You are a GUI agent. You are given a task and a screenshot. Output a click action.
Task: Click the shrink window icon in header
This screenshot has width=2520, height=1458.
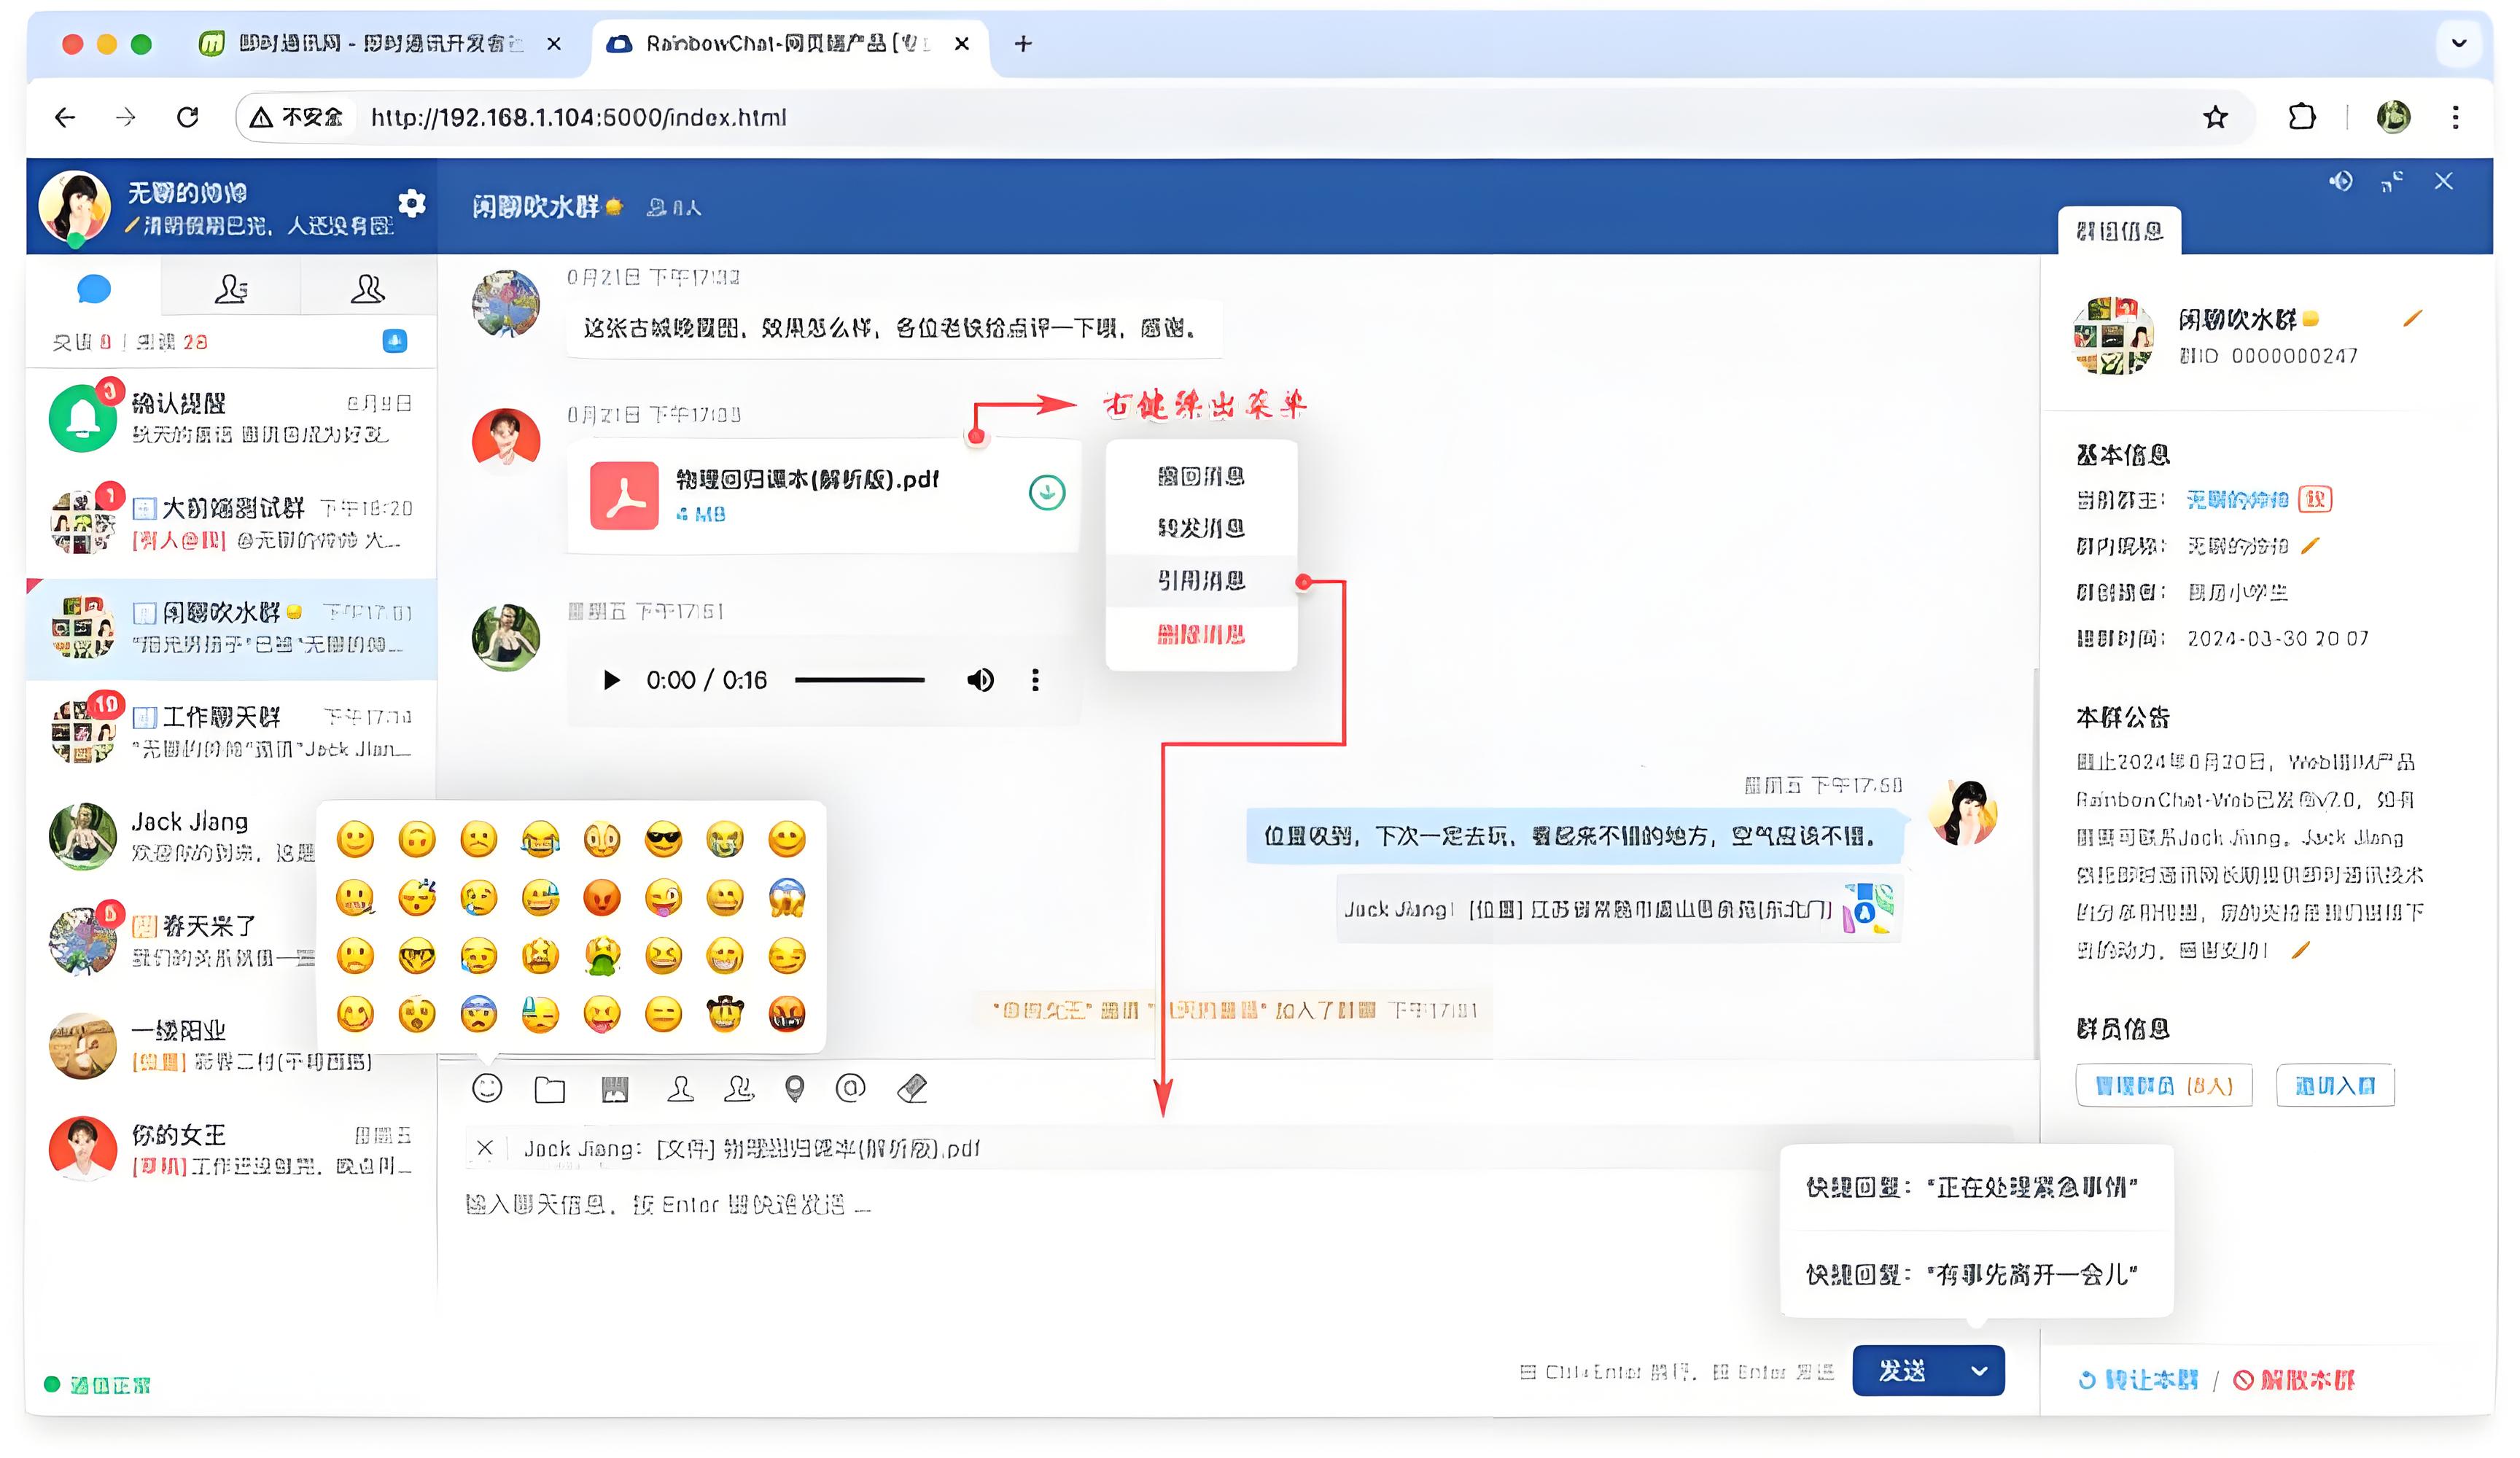2392,181
